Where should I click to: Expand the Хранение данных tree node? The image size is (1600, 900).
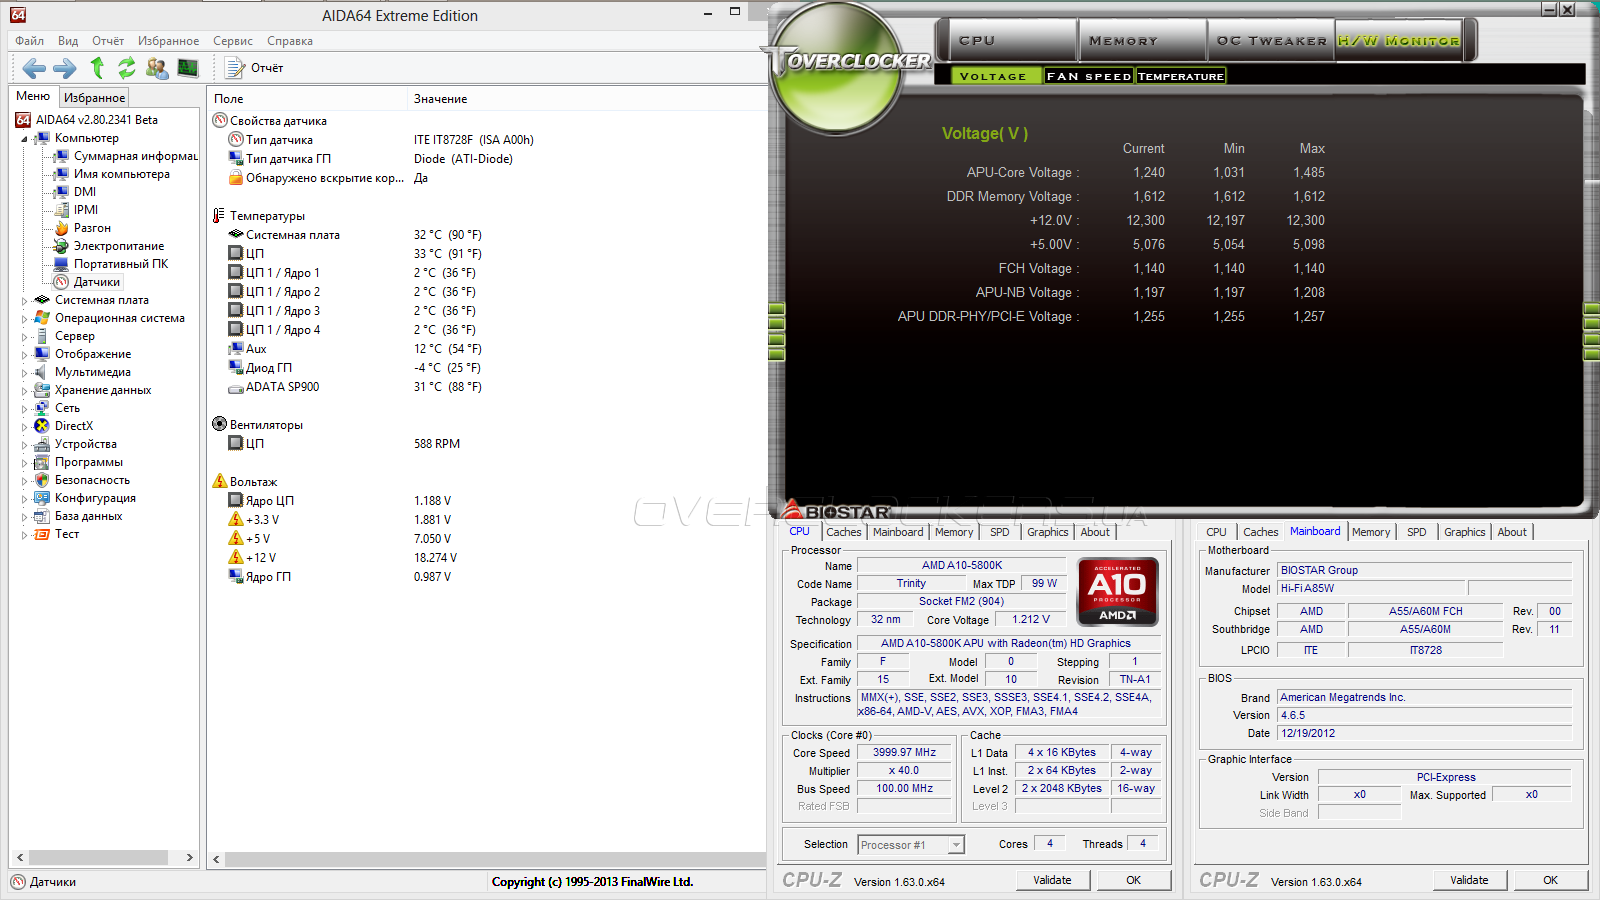click(x=25, y=390)
